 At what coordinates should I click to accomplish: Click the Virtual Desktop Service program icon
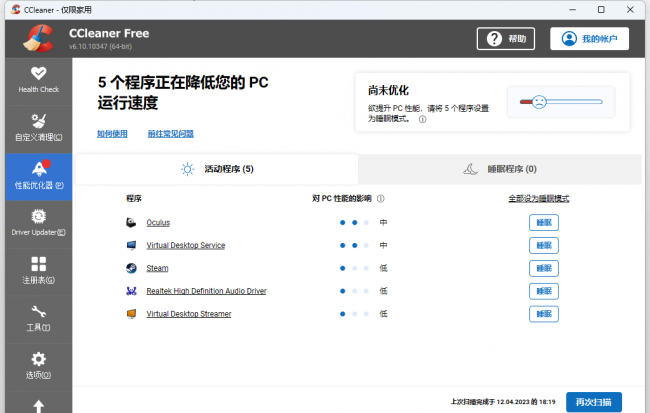coord(131,245)
